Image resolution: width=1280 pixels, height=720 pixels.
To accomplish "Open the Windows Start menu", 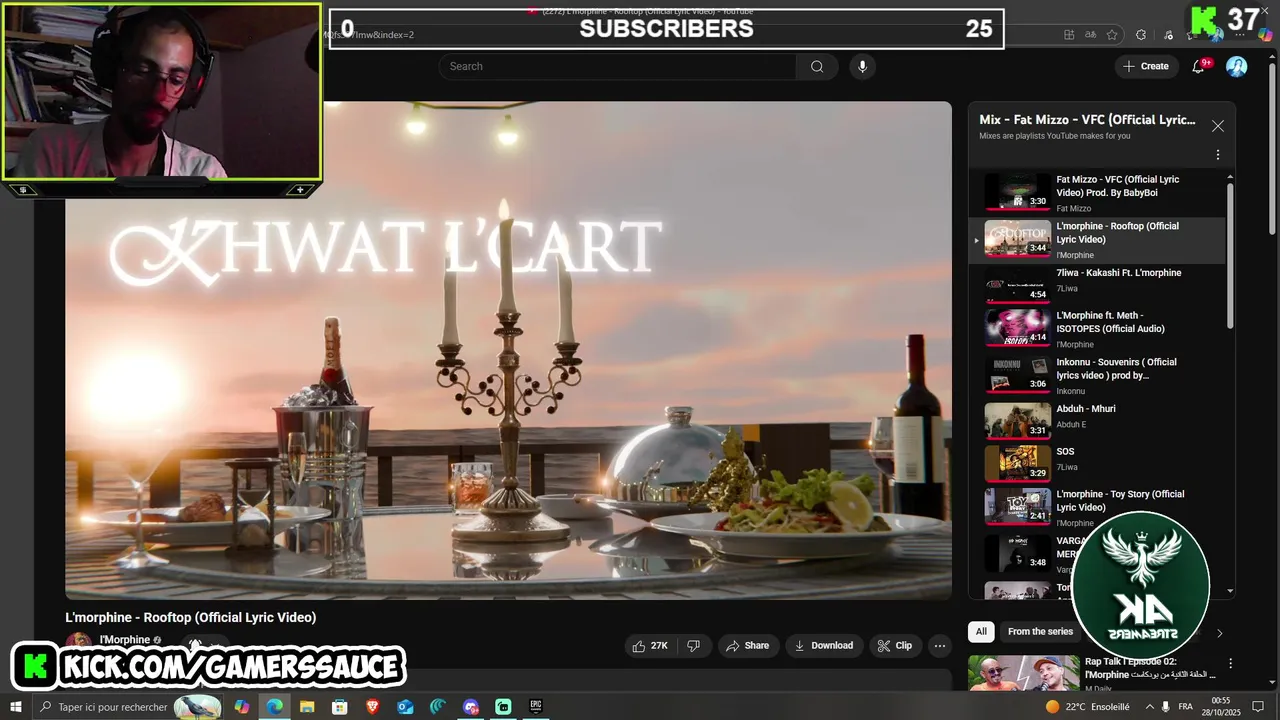I will (15, 706).
